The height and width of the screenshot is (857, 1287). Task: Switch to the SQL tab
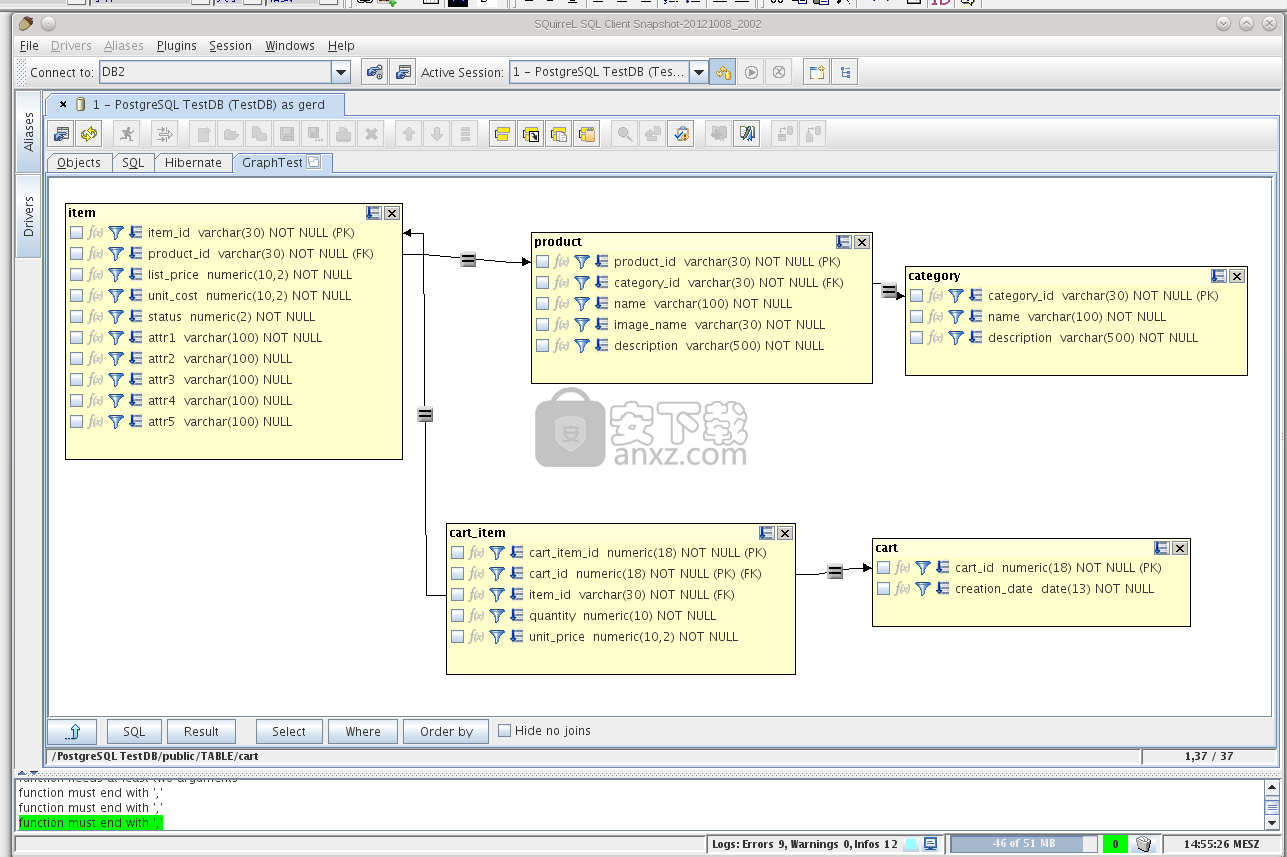(133, 162)
